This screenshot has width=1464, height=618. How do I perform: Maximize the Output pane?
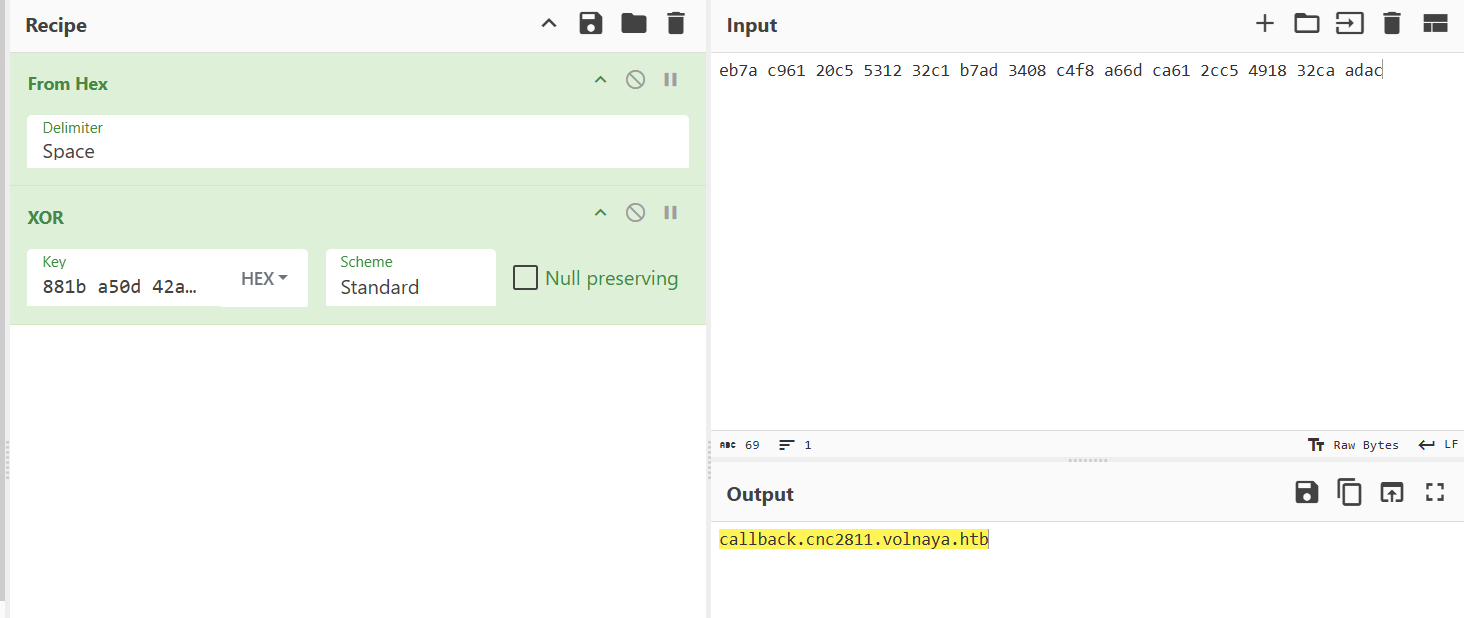tap(1434, 492)
